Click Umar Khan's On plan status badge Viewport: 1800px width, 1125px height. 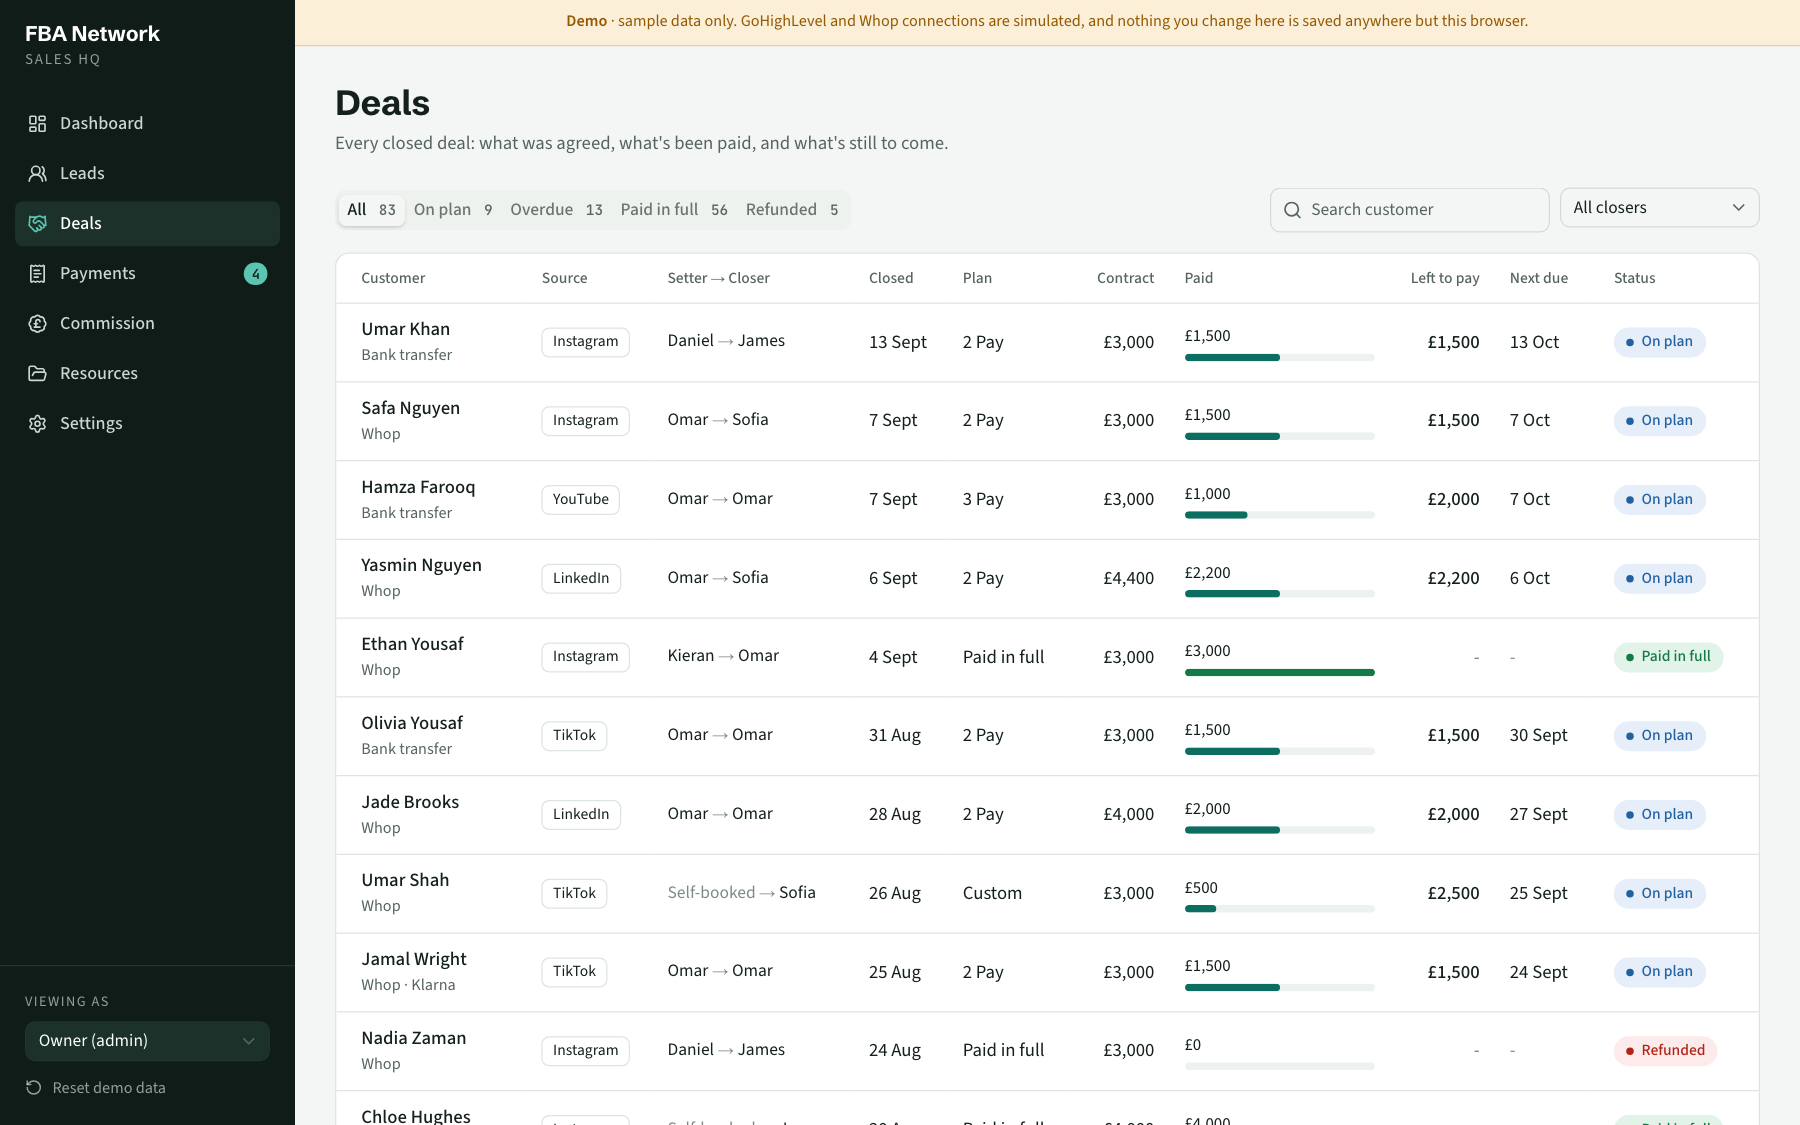[1659, 342]
